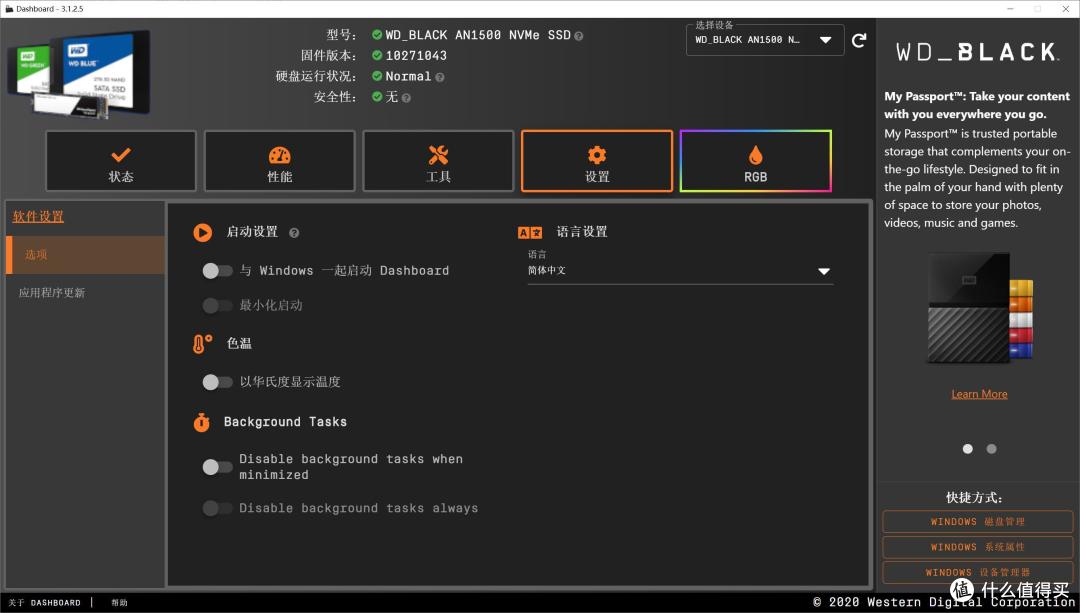Enable 与 Windows 一起启动 Dashboard
Image resolution: width=1080 pixels, height=613 pixels.
tap(216, 270)
